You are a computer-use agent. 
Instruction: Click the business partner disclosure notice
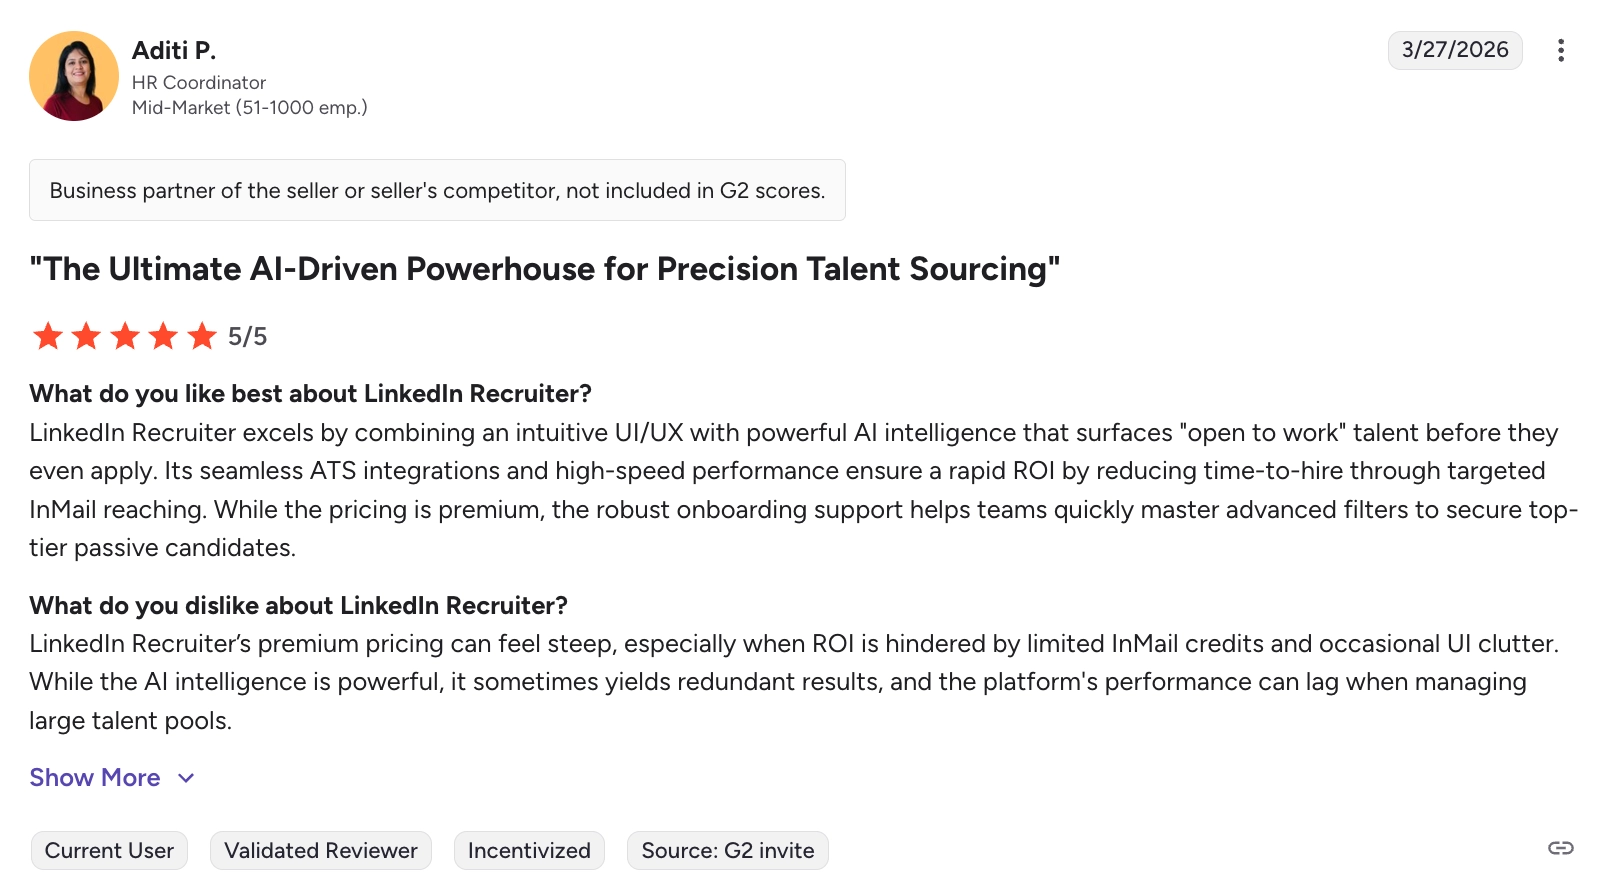point(437,190)
